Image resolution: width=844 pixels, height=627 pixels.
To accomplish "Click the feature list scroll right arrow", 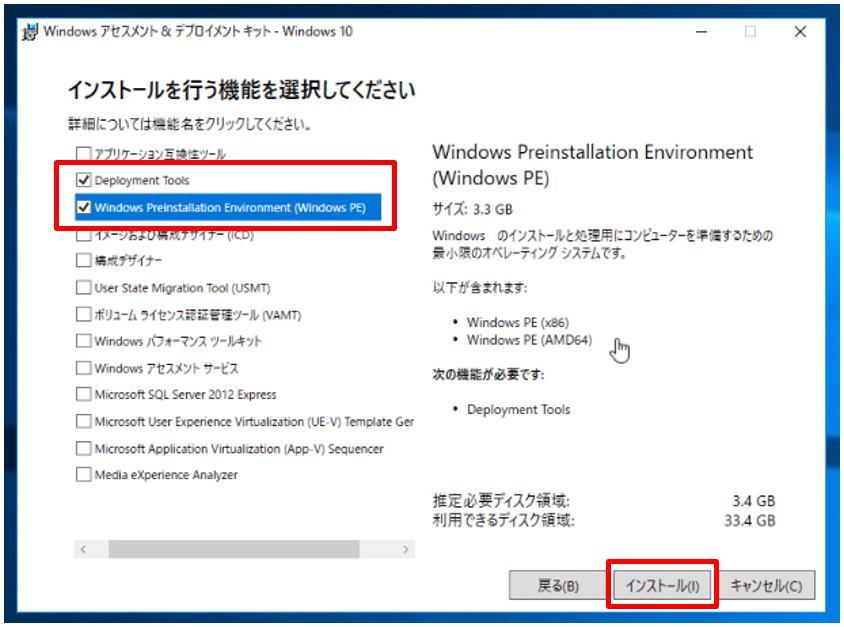I will tap(406, 549).
